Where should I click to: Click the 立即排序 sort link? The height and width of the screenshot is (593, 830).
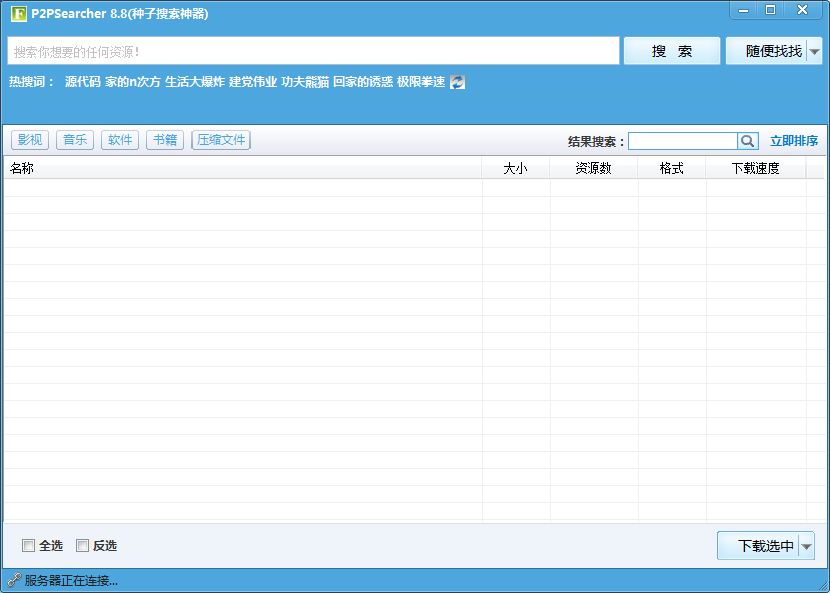pyautogui.click(x=793, y=140)
